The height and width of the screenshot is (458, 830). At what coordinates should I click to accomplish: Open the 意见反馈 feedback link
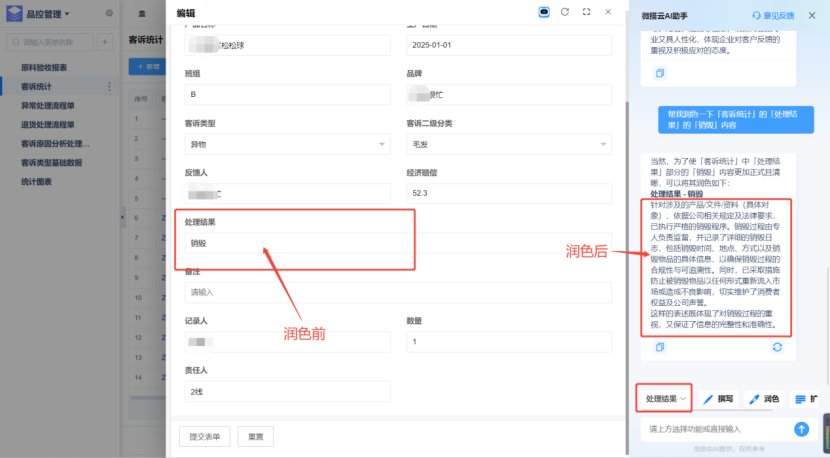[x=773, y=16]
